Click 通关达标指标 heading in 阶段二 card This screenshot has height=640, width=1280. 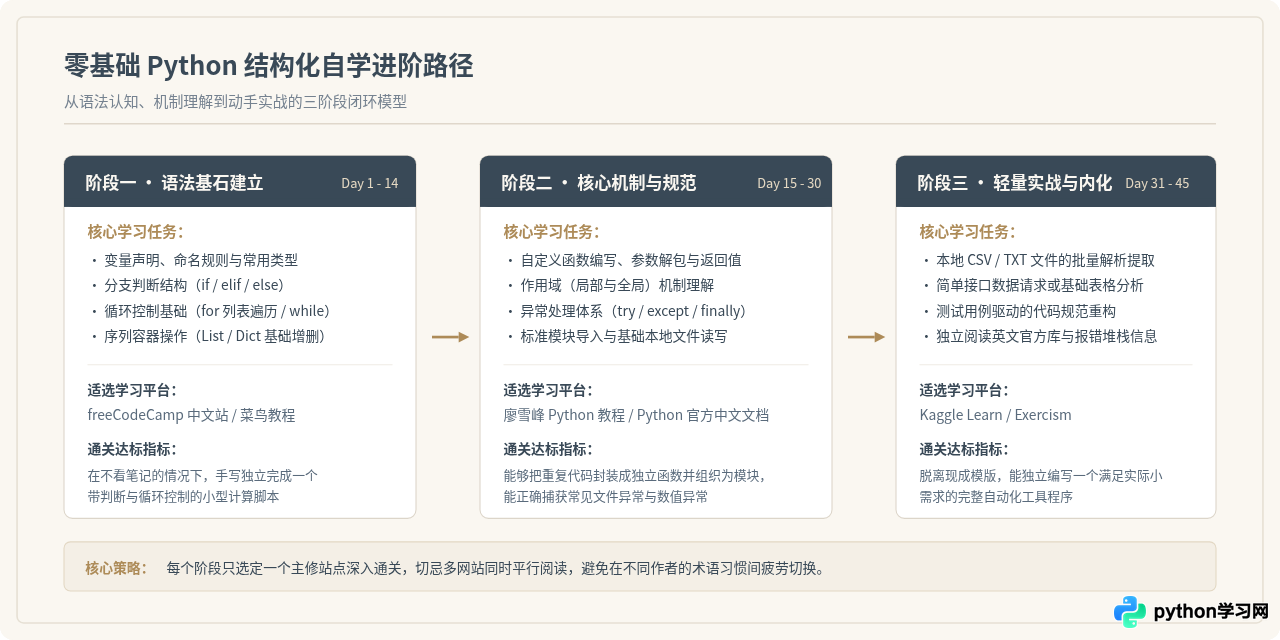pyautogui.click(x=548, y=449)
